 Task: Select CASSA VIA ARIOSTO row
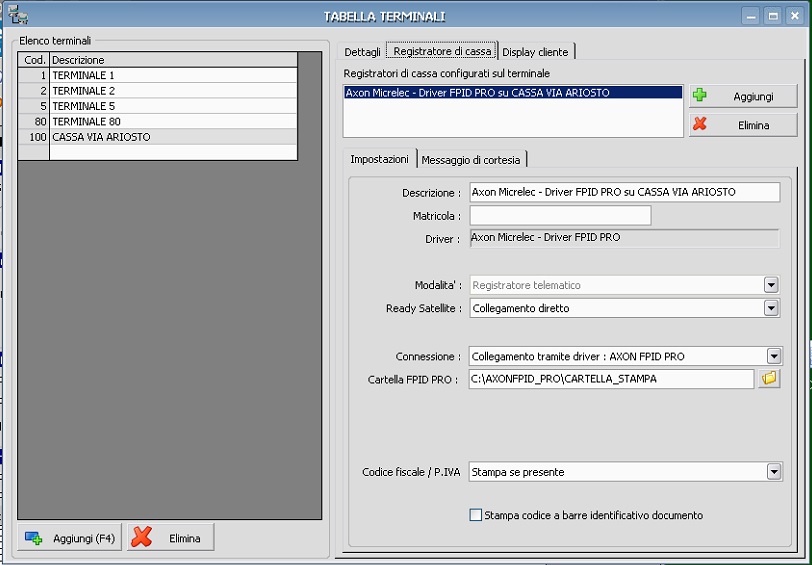pos(157,137)
